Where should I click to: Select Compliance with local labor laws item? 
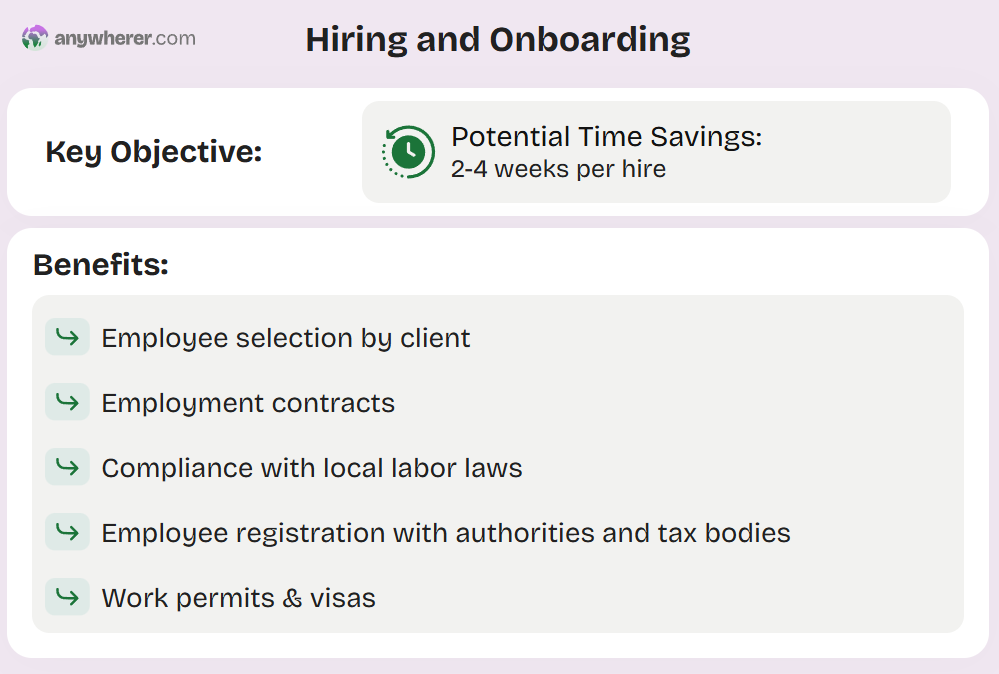pos(312,468)
